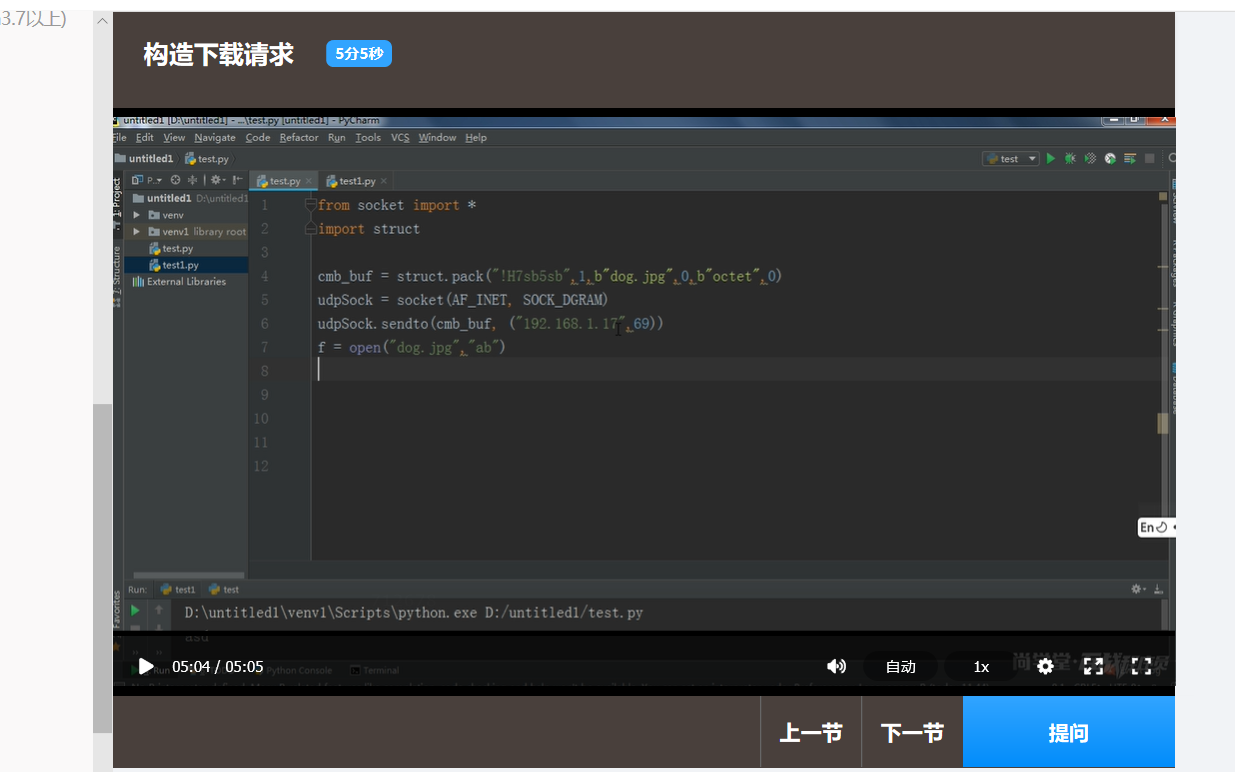This screenshot has height=772, width=1235.
Task: Open the test run configuration dropdown
Action: coord(1010,159)
